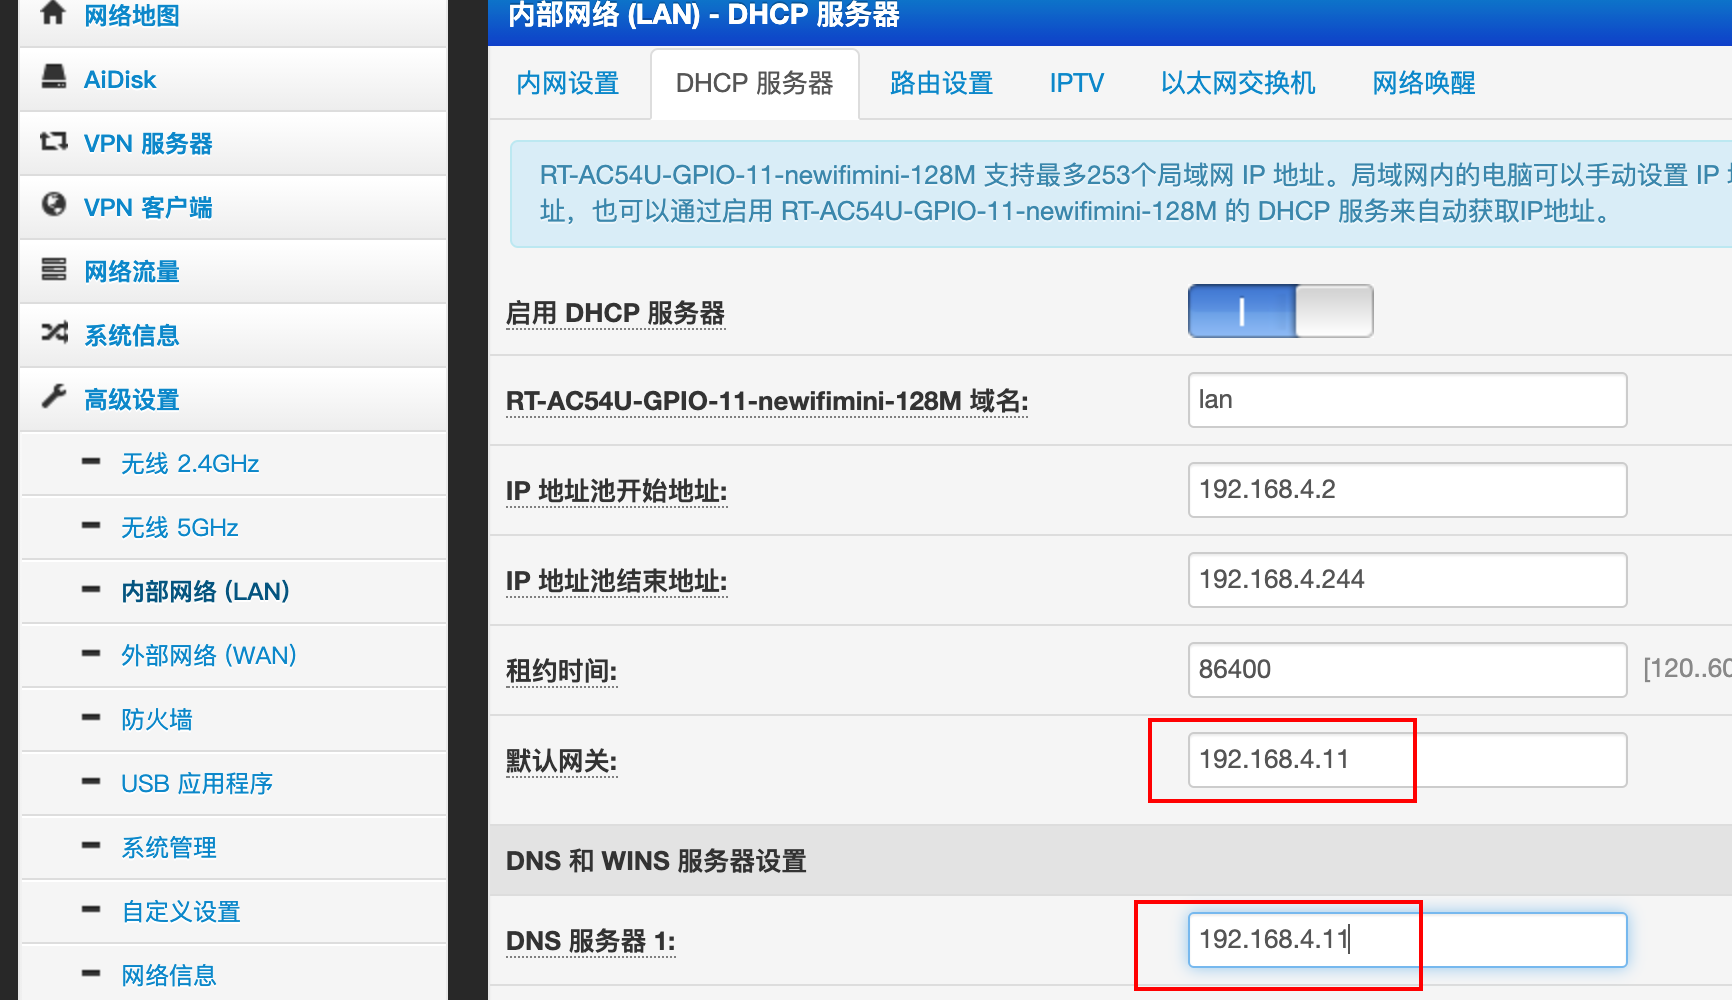
Task: Click the IP 地址池开始地址 text box
Action: coord(1406,490)
